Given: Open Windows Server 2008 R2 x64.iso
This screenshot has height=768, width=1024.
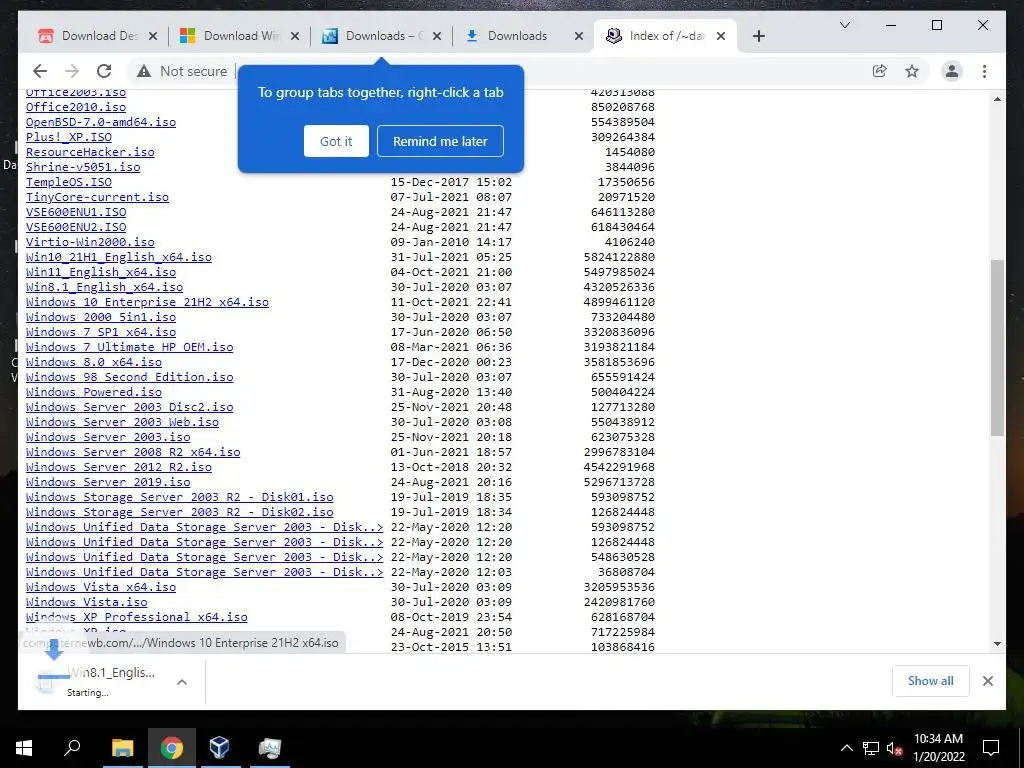Looking at the screenshot, I should point(133,452).
